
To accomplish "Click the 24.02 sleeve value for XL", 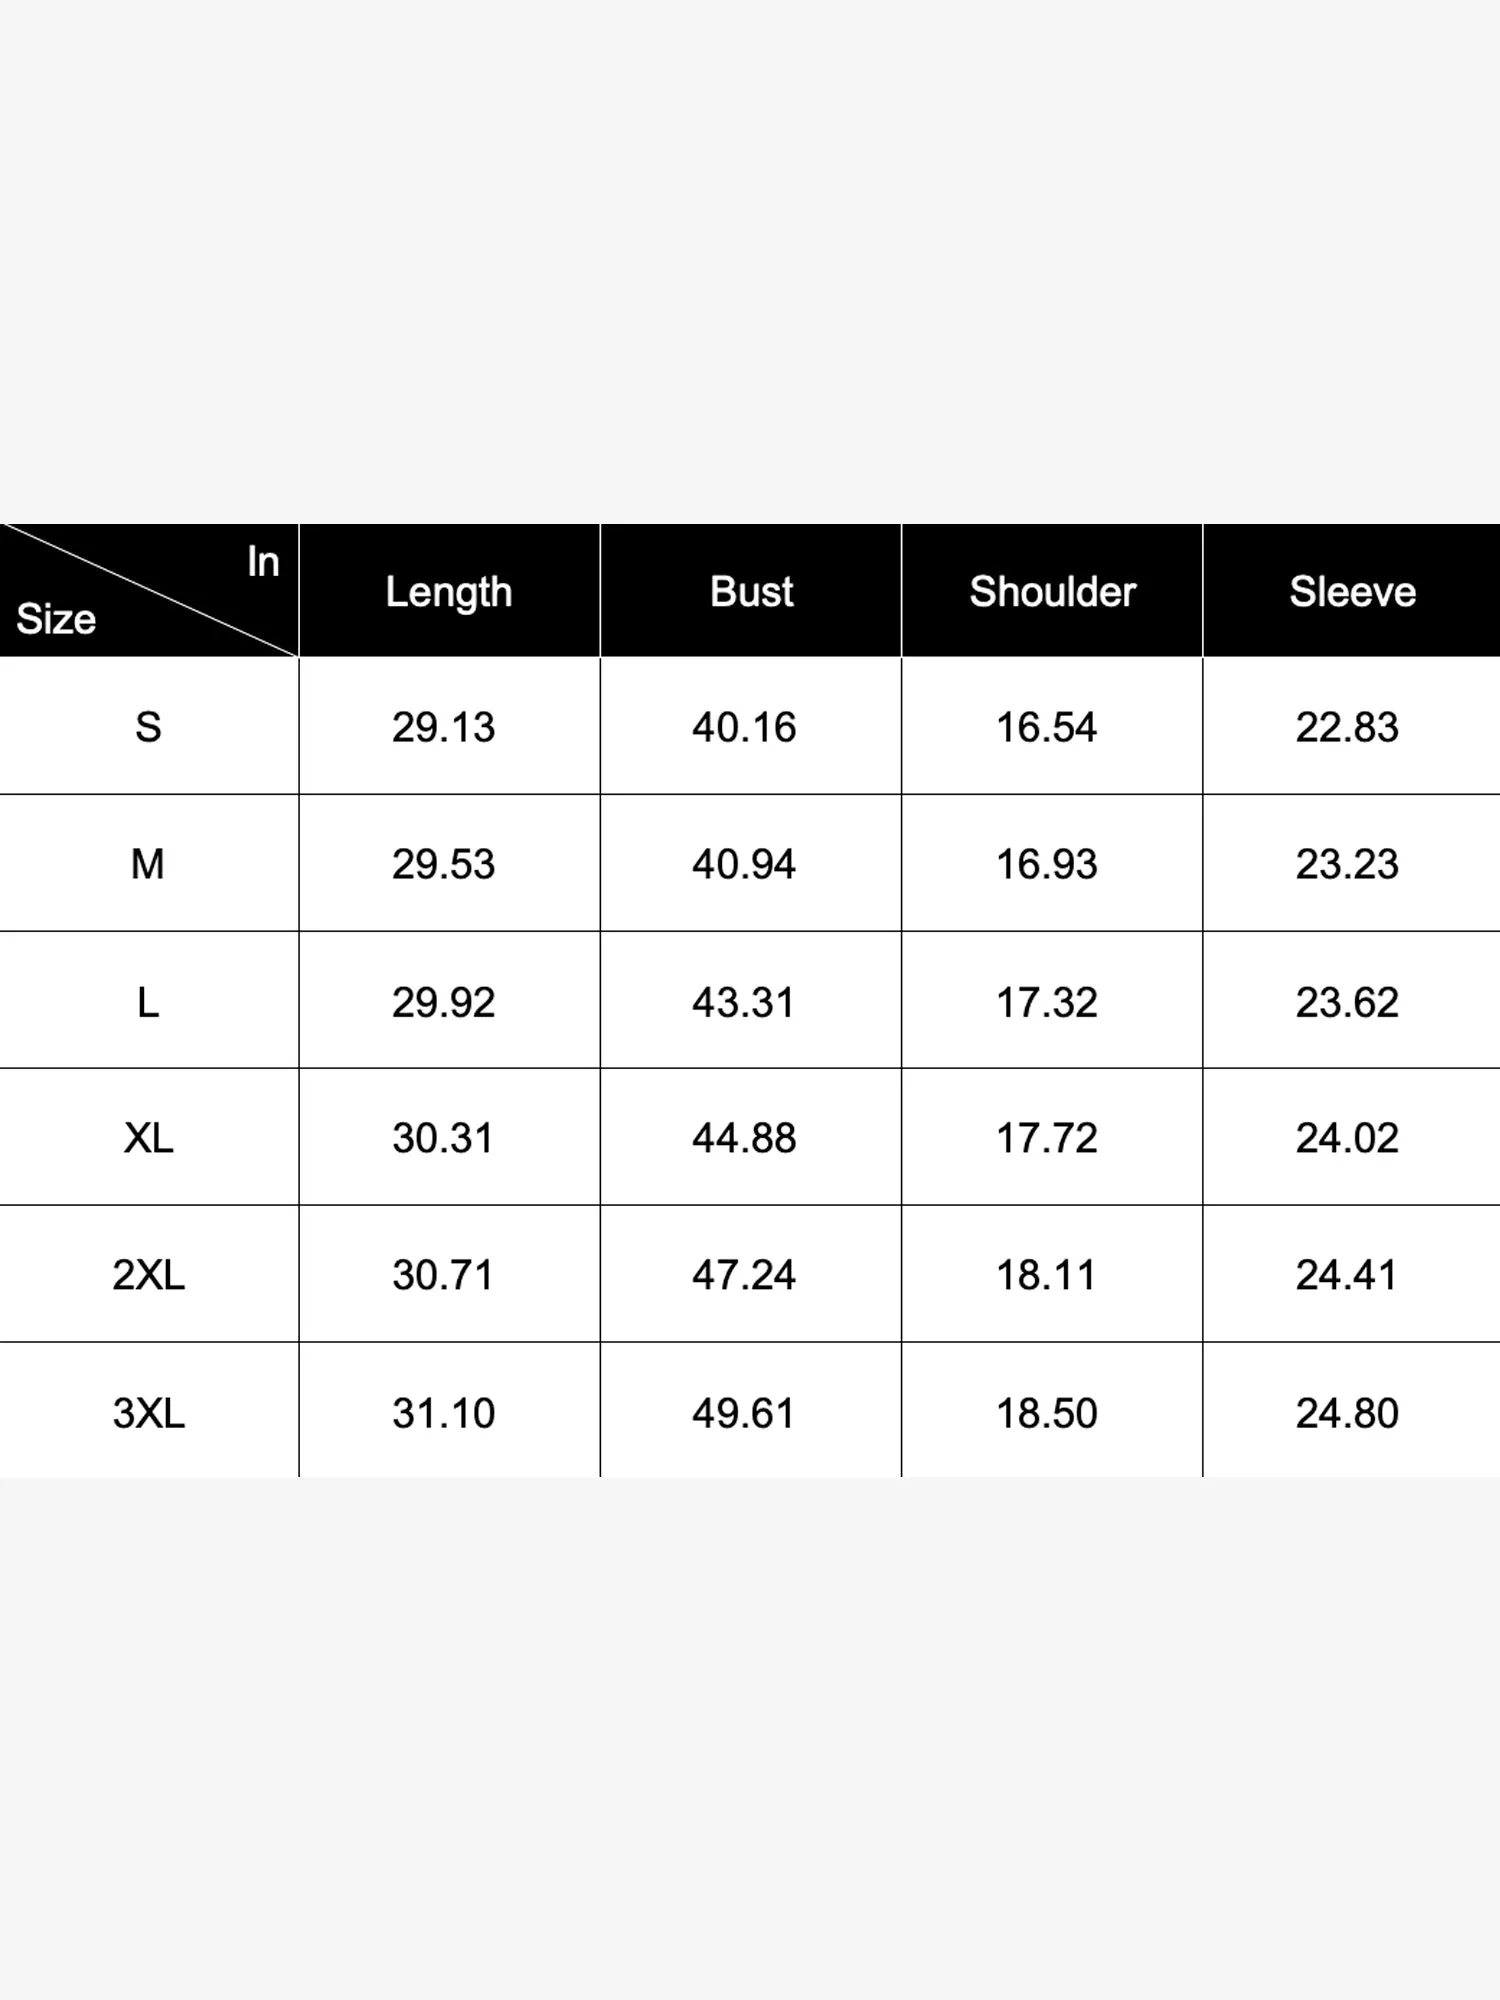I will tap(1347, 1138).
